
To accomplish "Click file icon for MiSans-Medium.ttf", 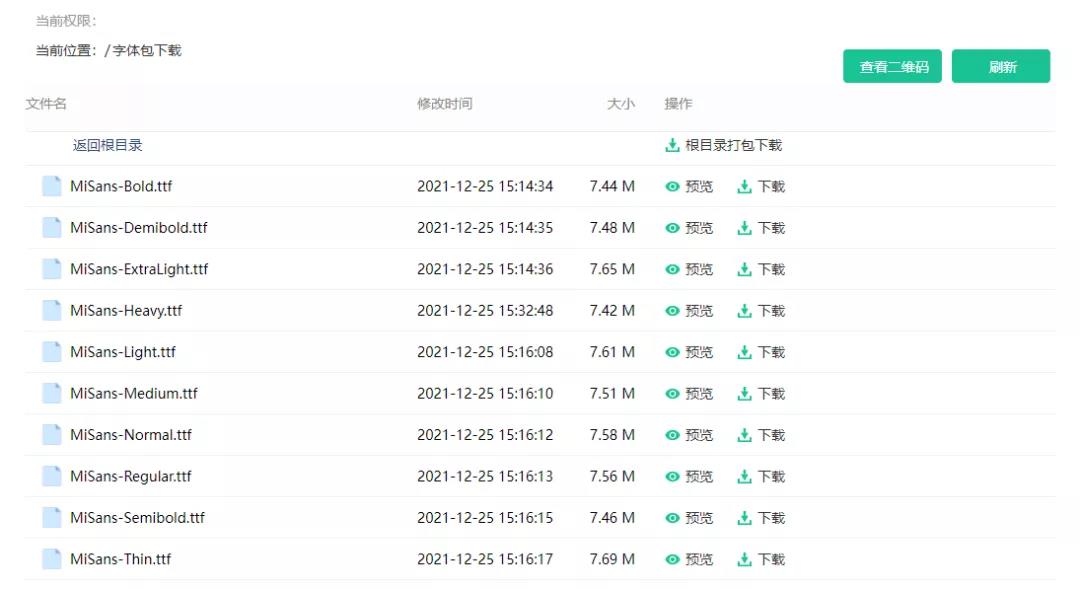I will tap(52, 393).
